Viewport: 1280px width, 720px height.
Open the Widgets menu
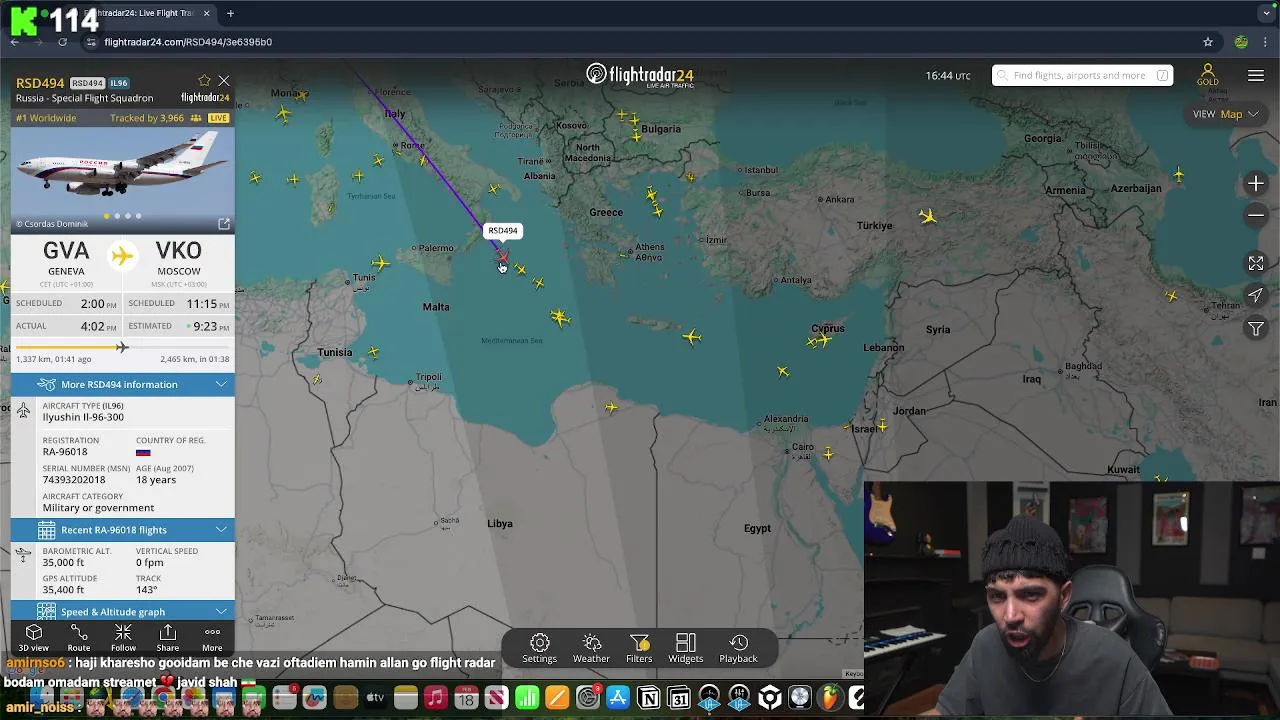coord(686,648)
